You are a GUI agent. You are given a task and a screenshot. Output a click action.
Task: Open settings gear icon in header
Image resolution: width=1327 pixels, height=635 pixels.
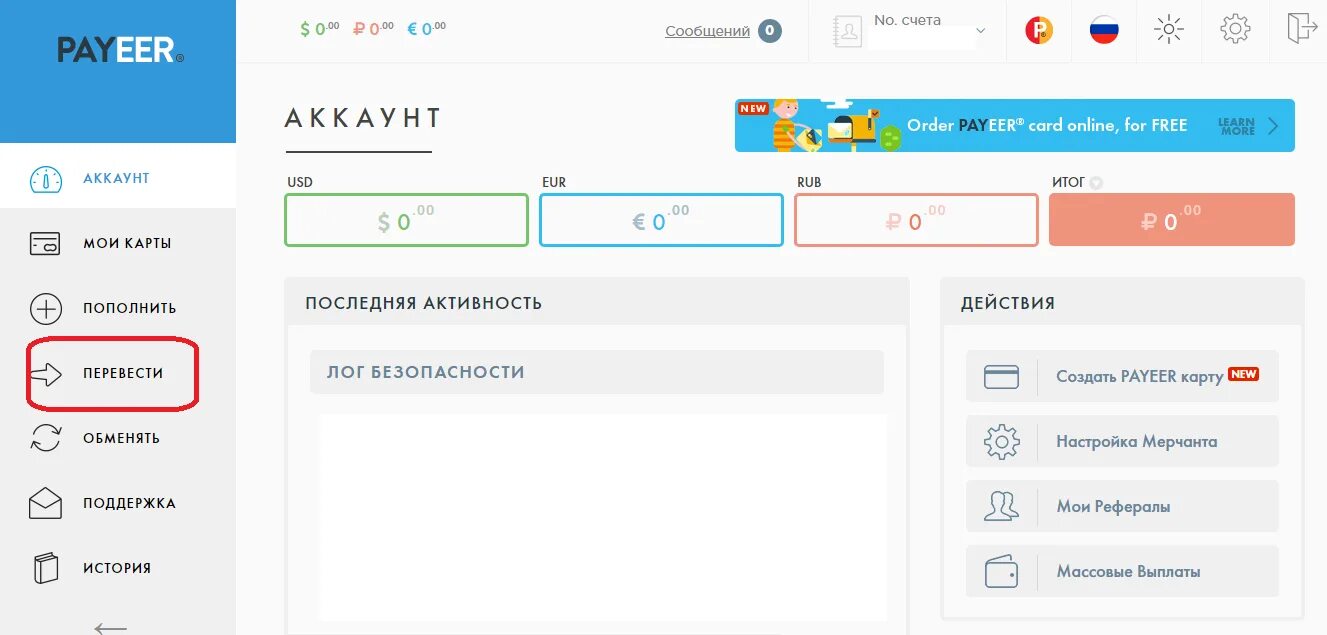(1236, 29)
